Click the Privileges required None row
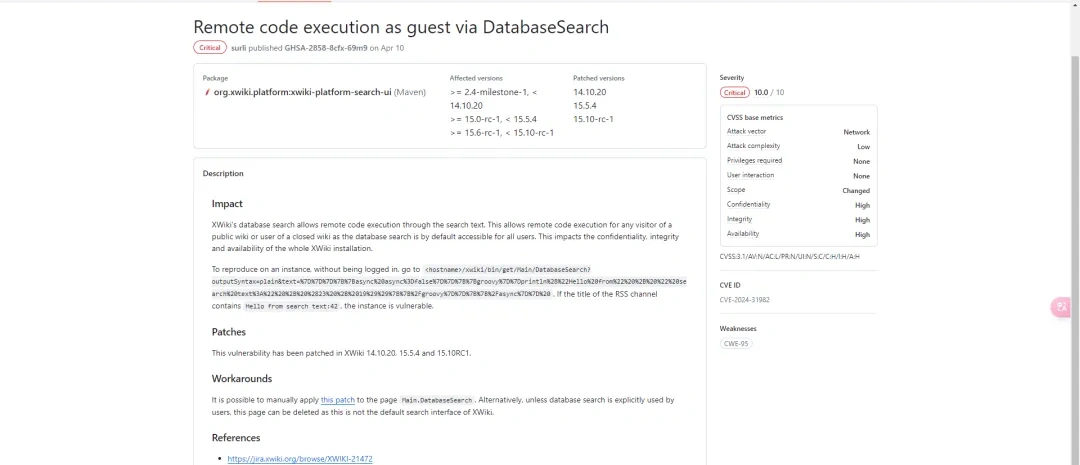The image size is (1080, 465). (798, 161)
